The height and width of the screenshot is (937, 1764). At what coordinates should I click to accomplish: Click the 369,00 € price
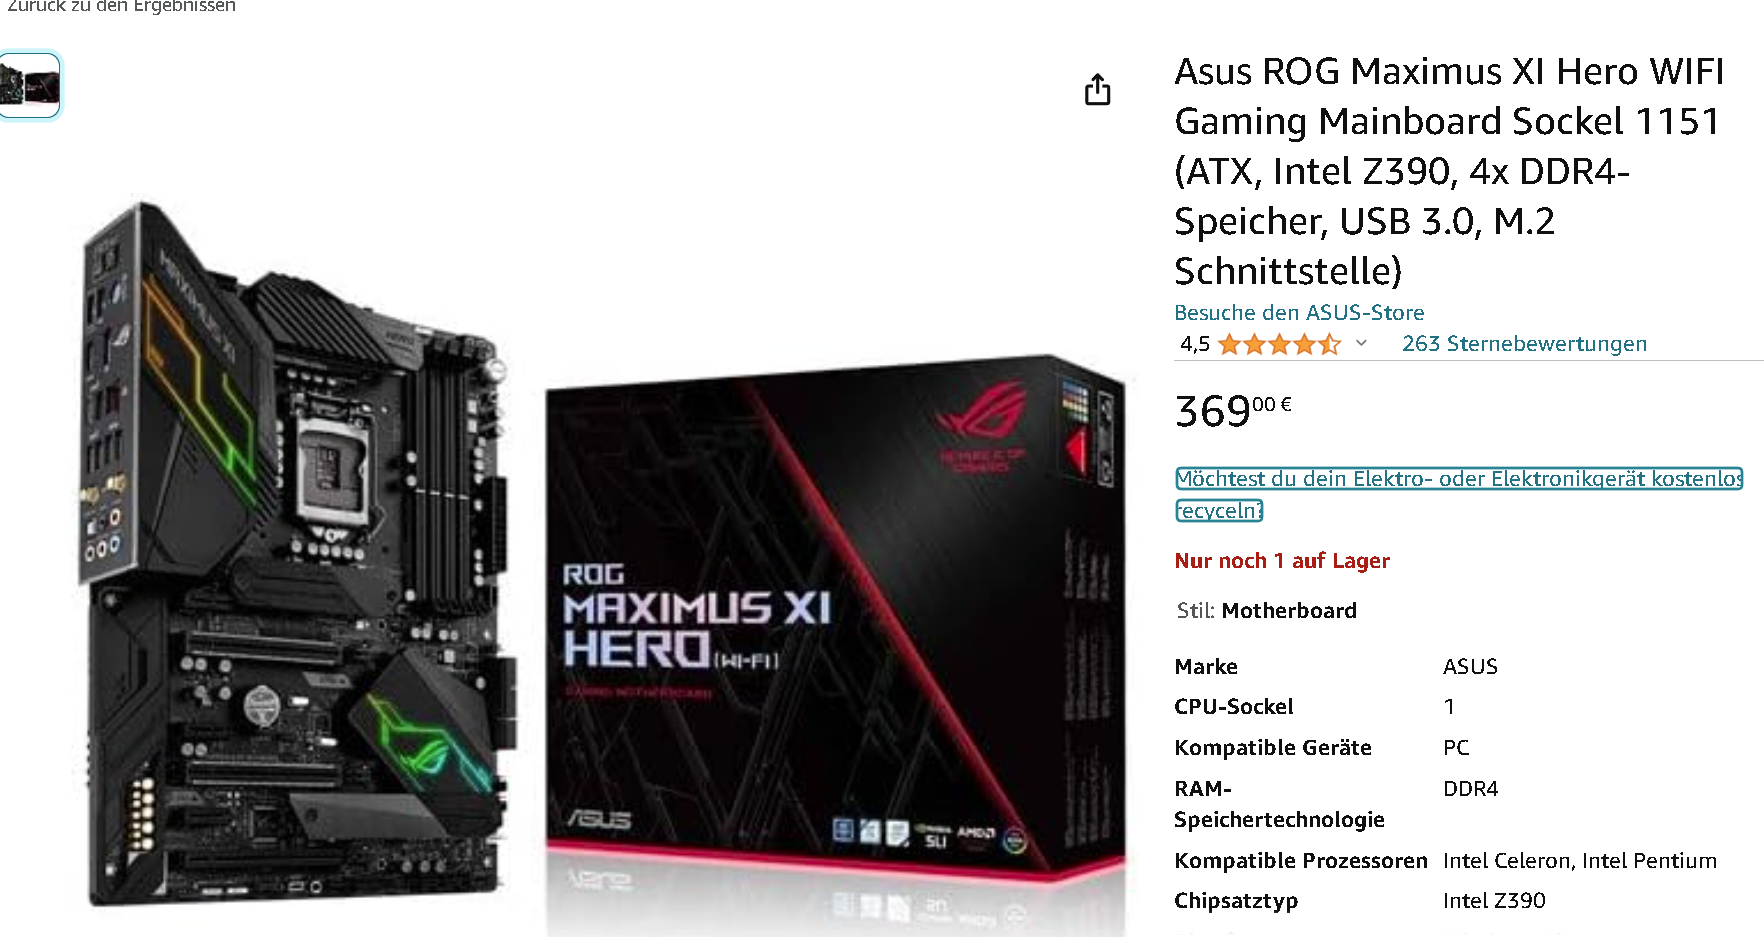[1233, 410]
